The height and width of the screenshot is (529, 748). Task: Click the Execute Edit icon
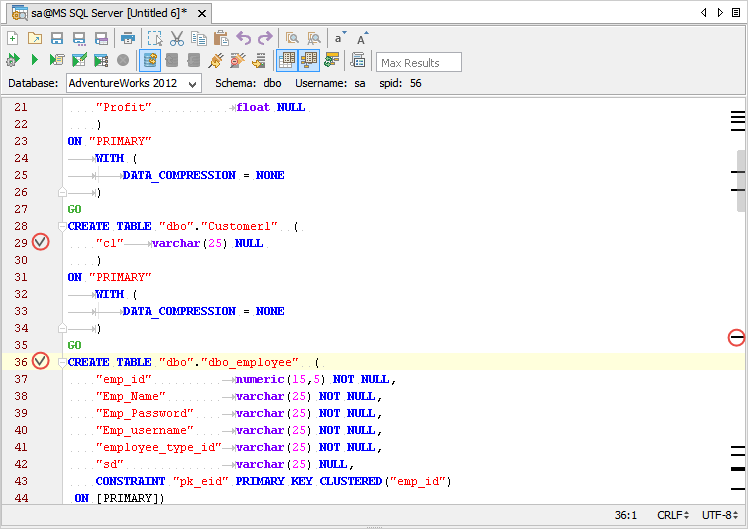click(x=79, y=60)
